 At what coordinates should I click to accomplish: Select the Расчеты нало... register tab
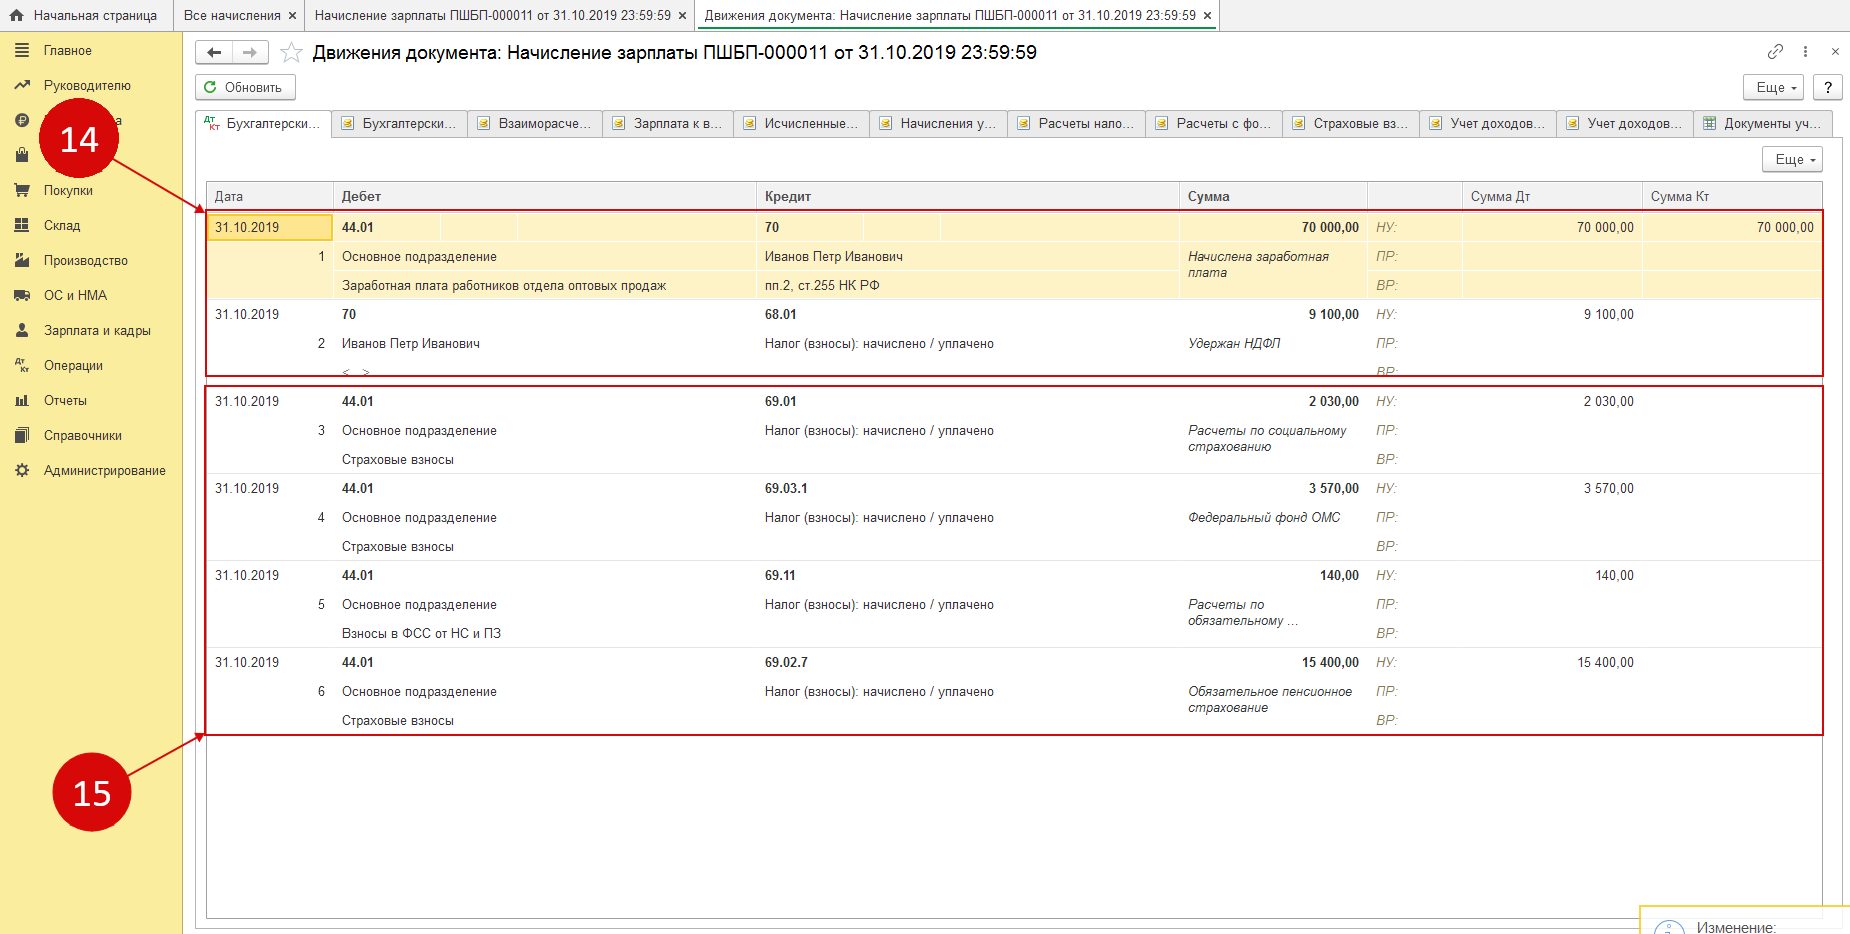pos(1077,123)
